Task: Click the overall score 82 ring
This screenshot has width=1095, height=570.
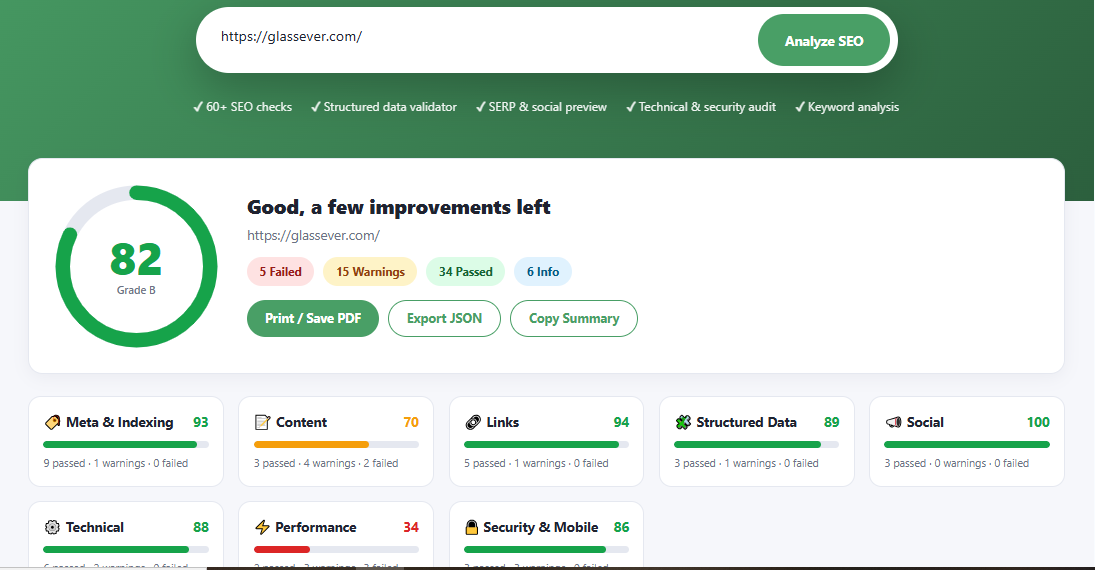Action: pyautogui.click(x=136, y=266)
